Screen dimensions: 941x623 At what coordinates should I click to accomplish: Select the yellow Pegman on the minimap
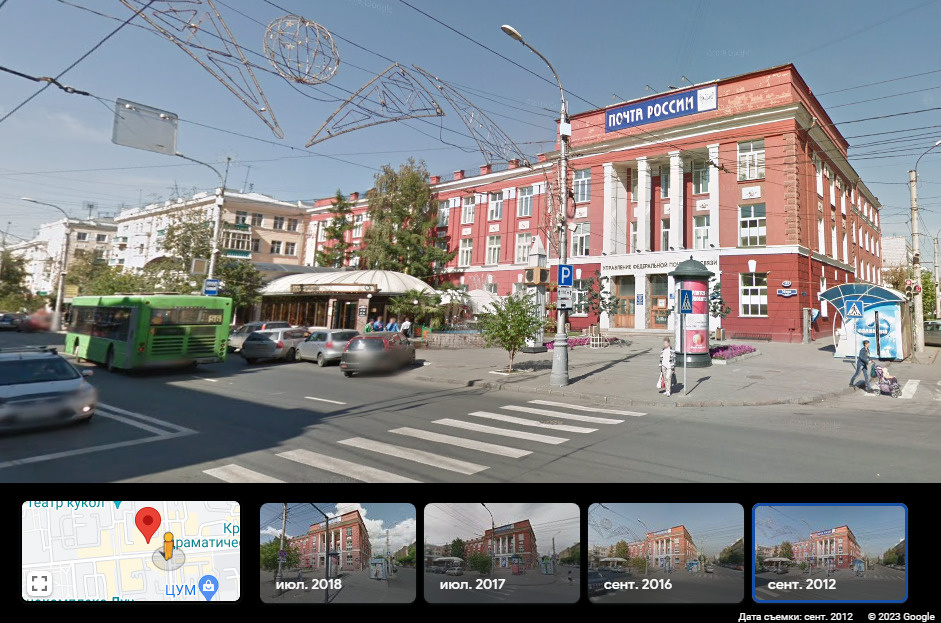coord(169,546)
